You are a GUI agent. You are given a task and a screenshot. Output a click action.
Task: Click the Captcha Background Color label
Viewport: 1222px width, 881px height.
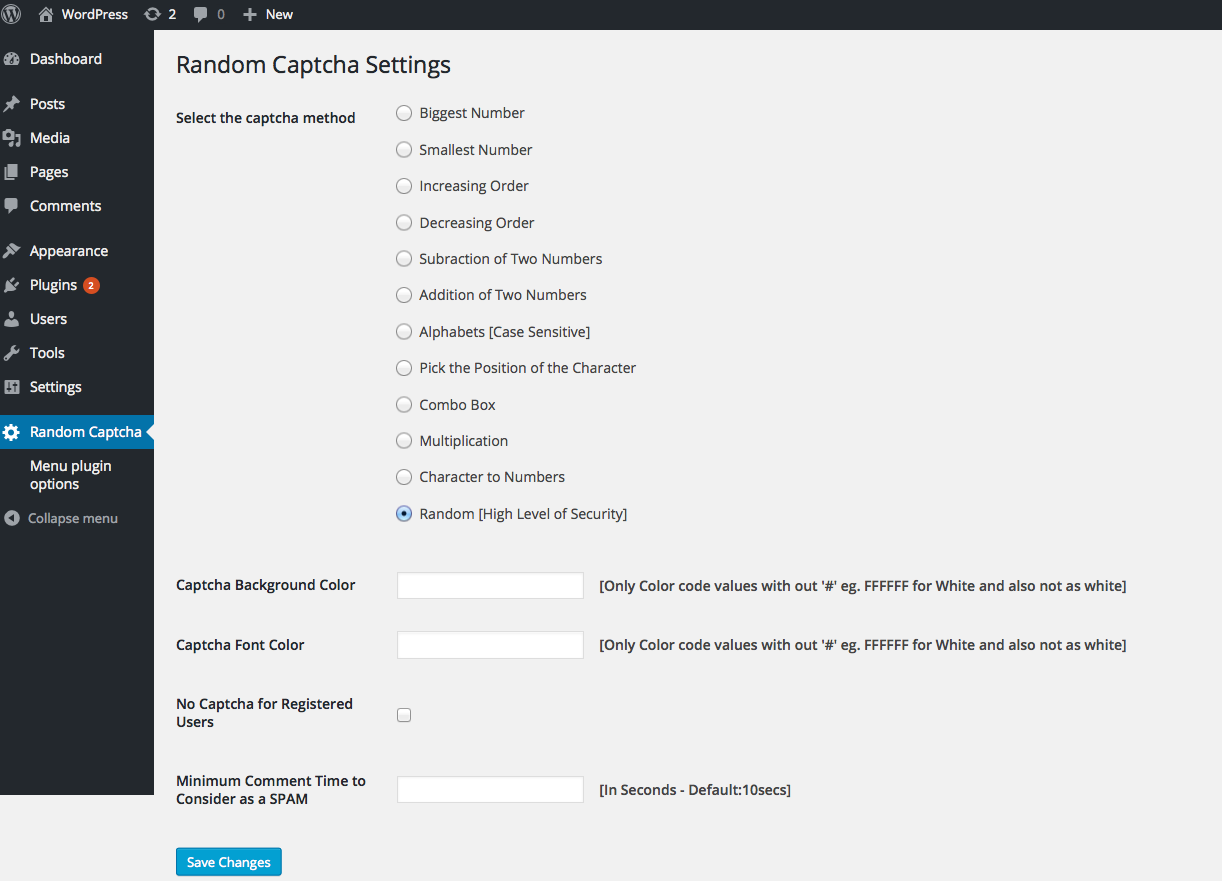(265, 585)
